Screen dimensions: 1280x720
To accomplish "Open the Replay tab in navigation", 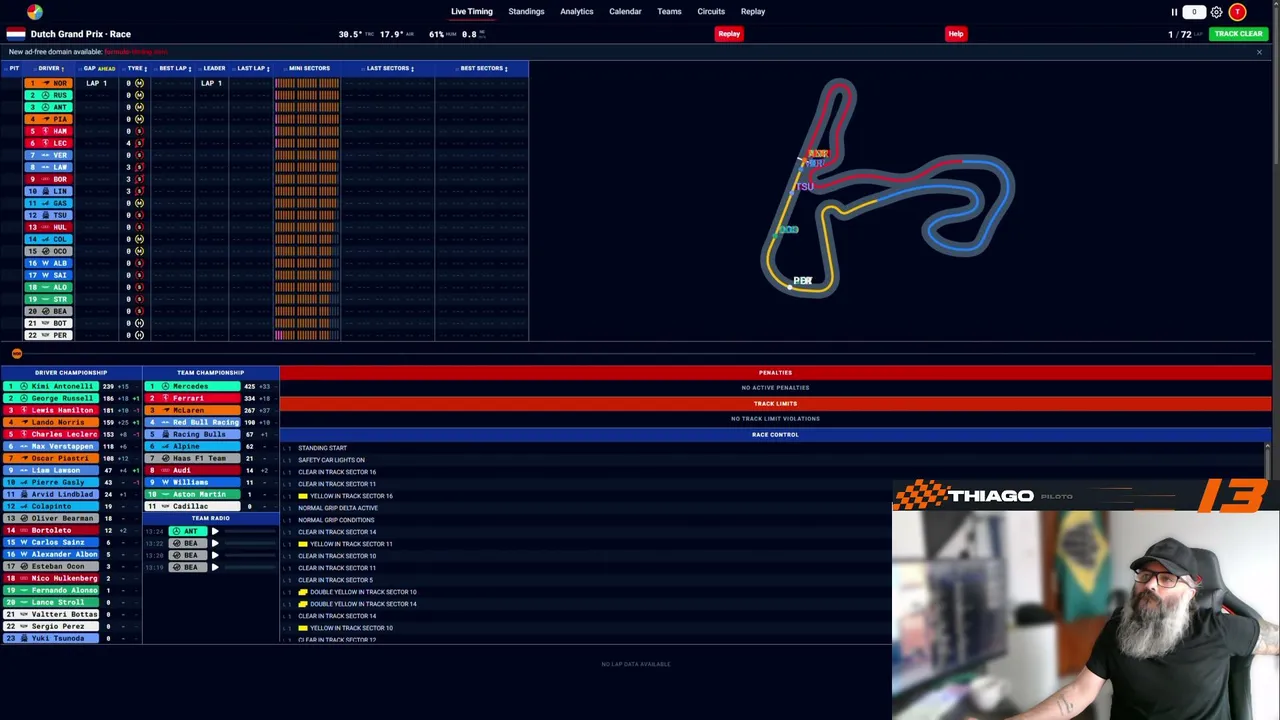I will click(753, 12).
